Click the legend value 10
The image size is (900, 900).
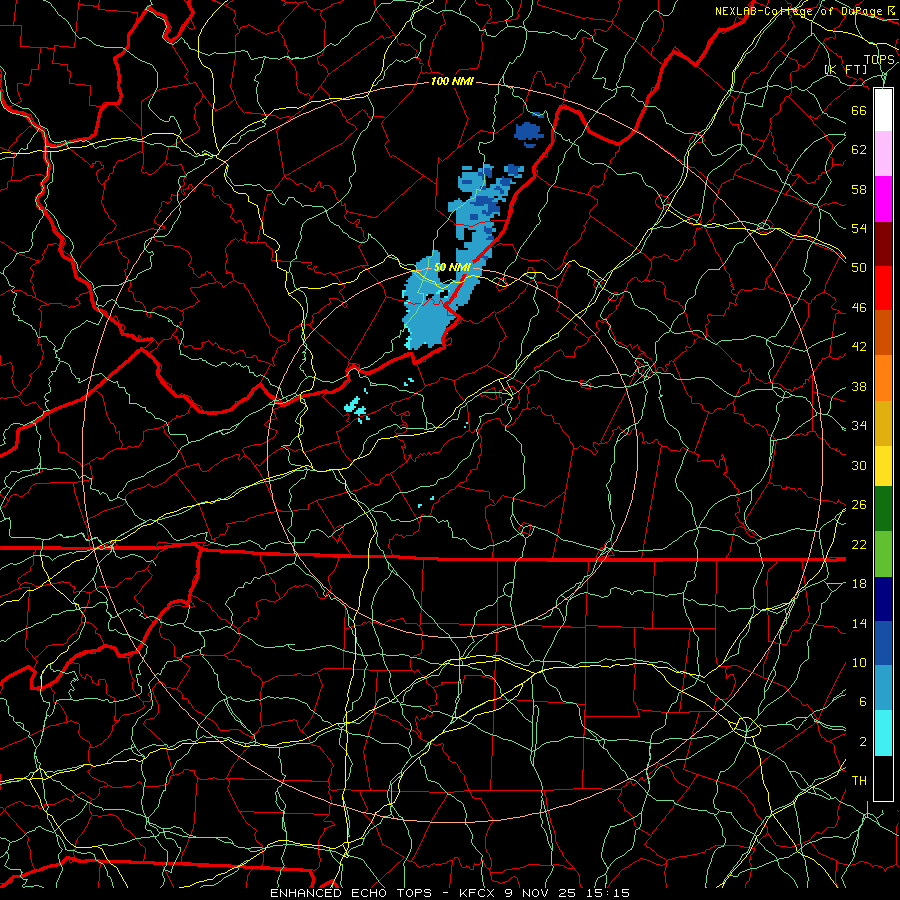859,662
